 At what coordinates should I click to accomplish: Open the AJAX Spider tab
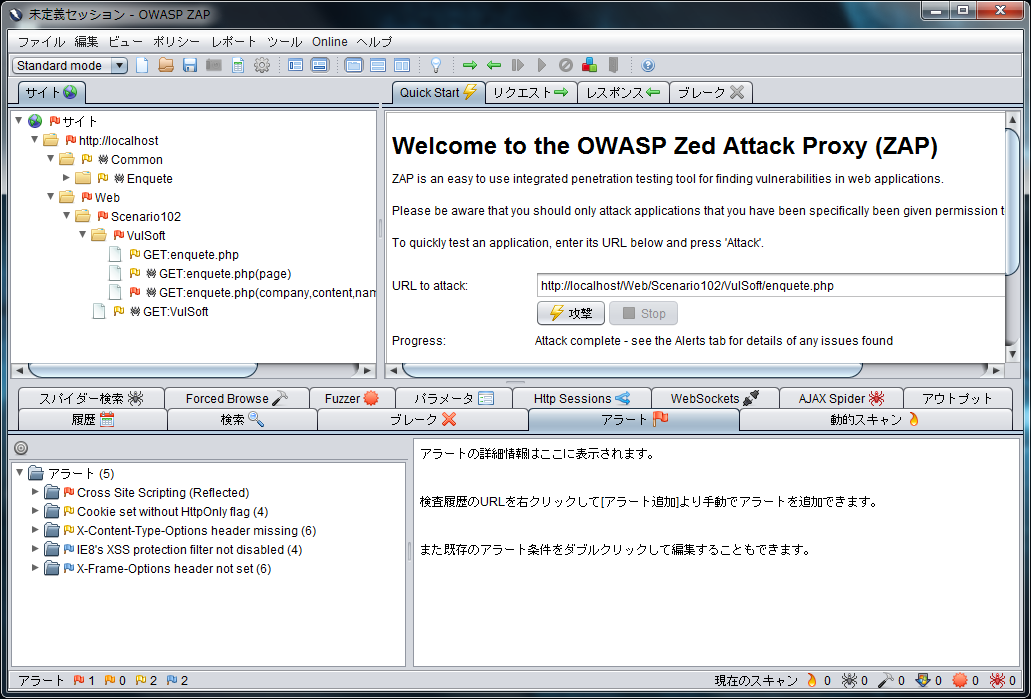(842, 398)
